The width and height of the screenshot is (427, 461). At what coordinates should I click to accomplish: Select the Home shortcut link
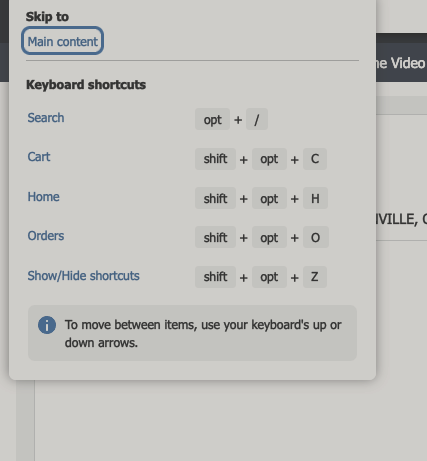(43, 197)
